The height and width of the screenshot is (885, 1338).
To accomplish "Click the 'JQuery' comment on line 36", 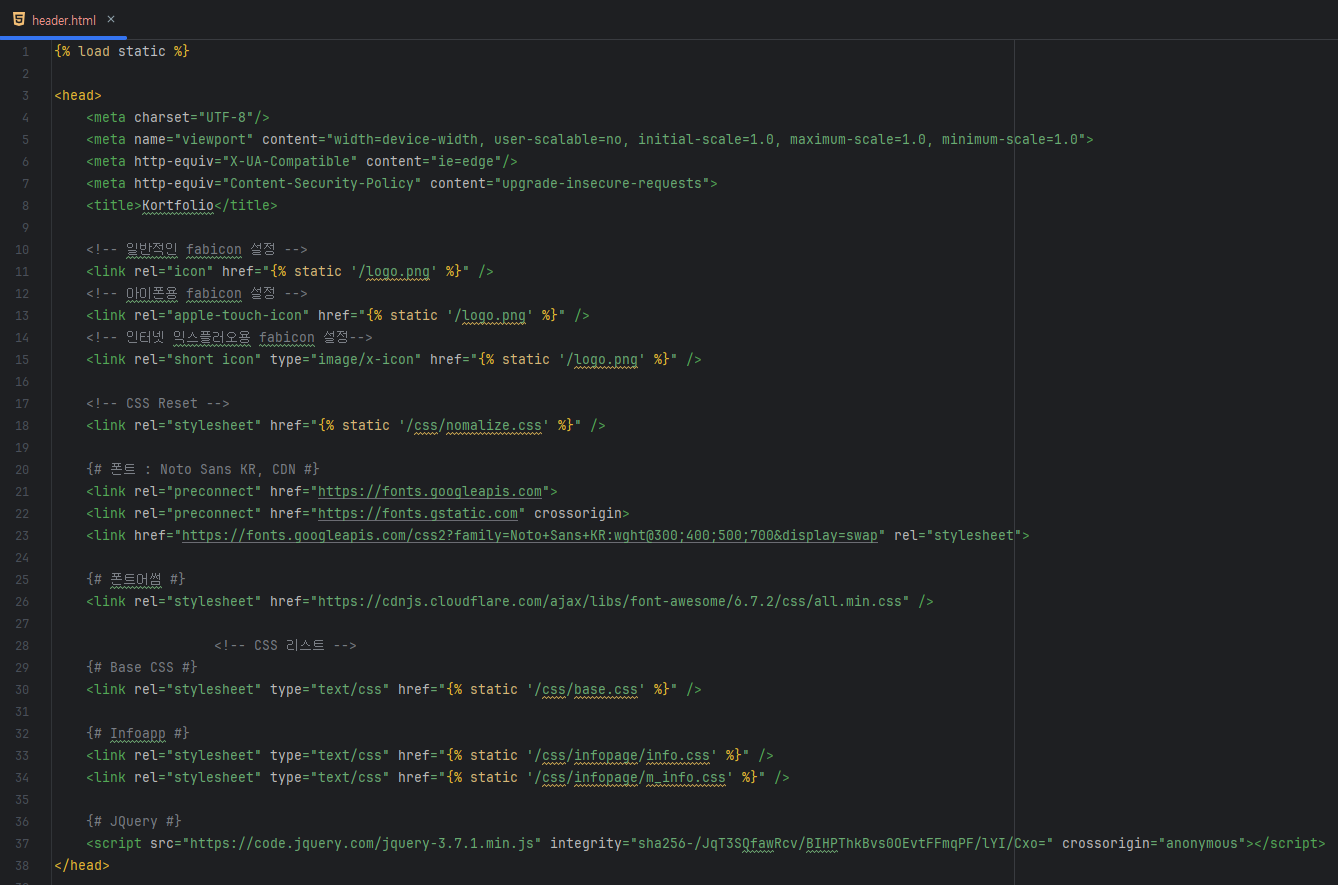I will click(134, 821).
